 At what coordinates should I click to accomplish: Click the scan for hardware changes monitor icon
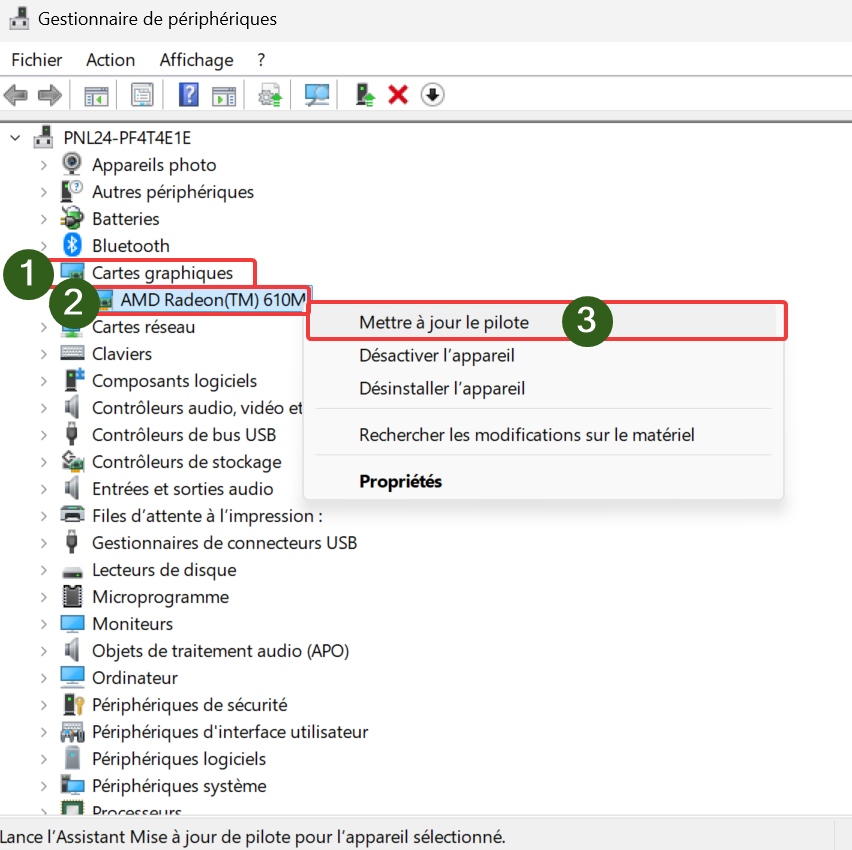pyautogui.click(x=317, y=95)
